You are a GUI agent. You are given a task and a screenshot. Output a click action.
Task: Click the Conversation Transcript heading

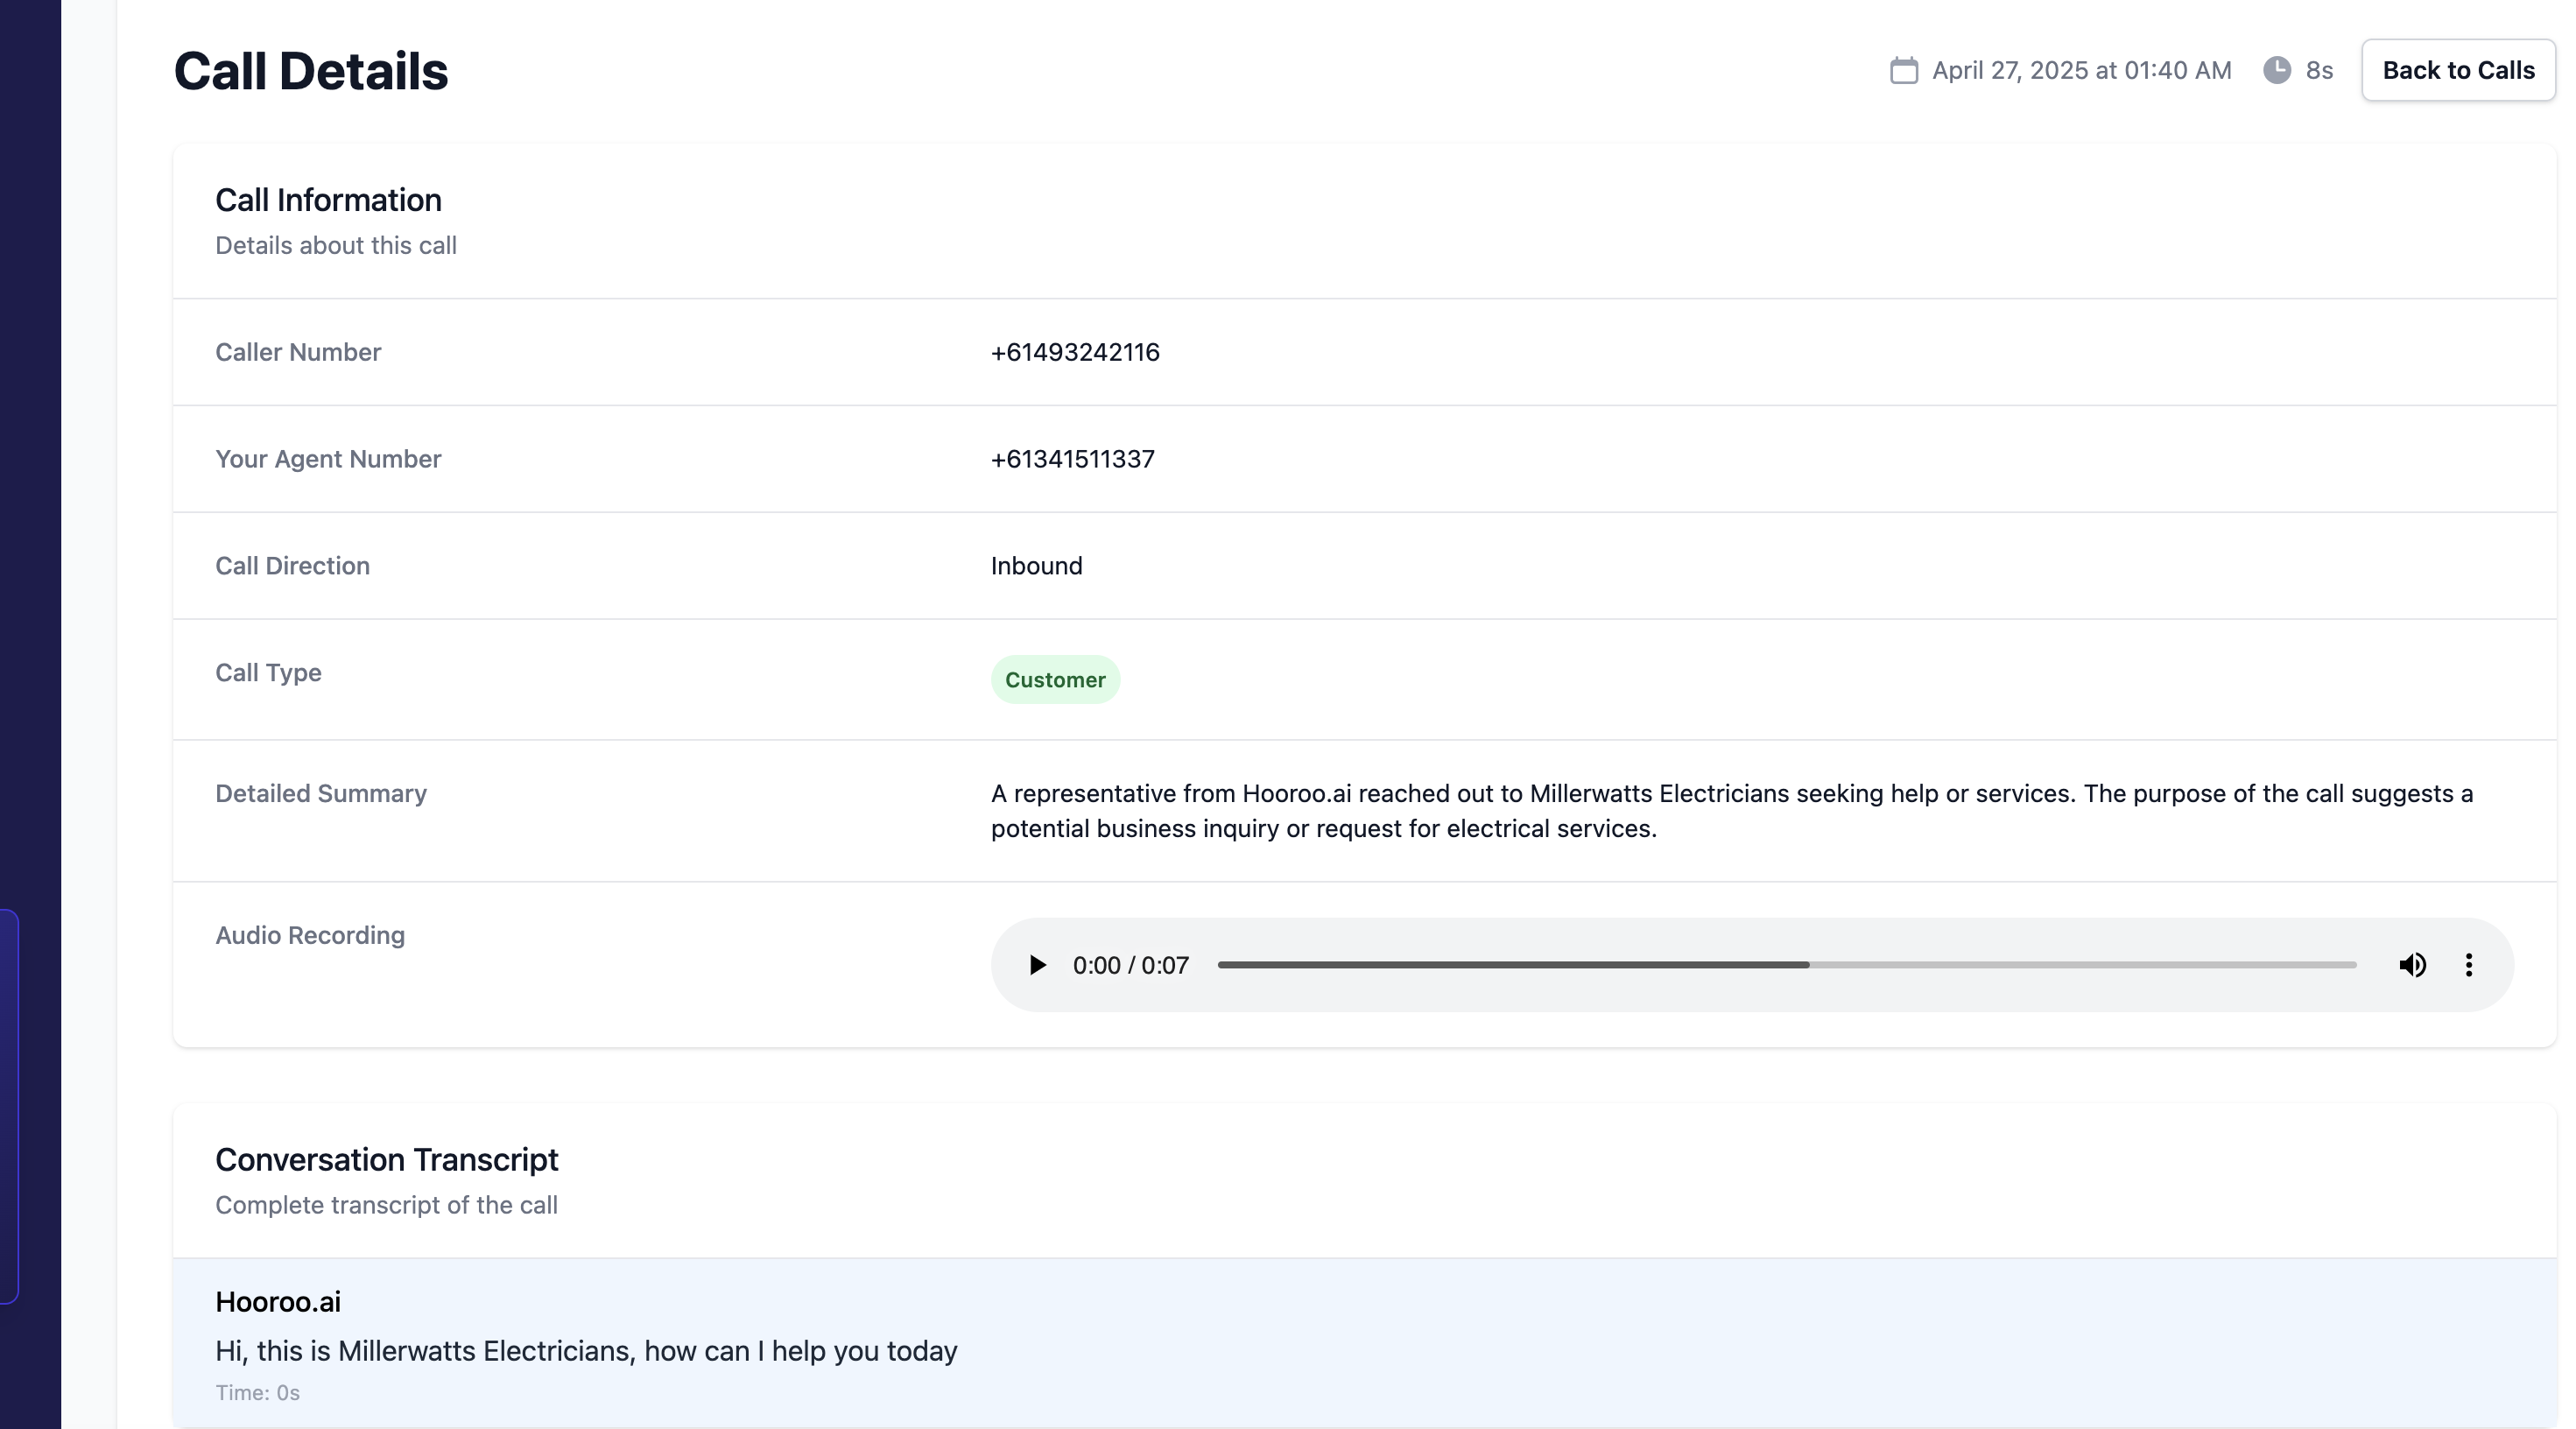pyautogui.click(x=386, y=1160)
